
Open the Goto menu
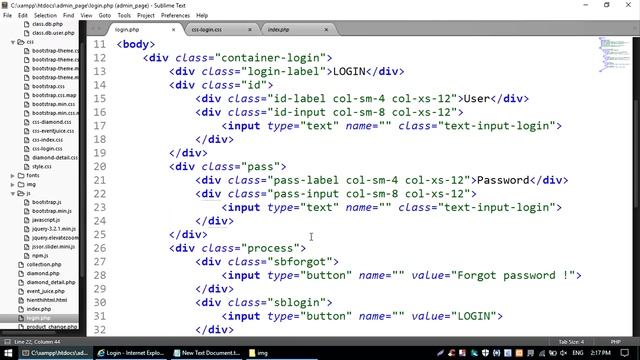[105, 16]
